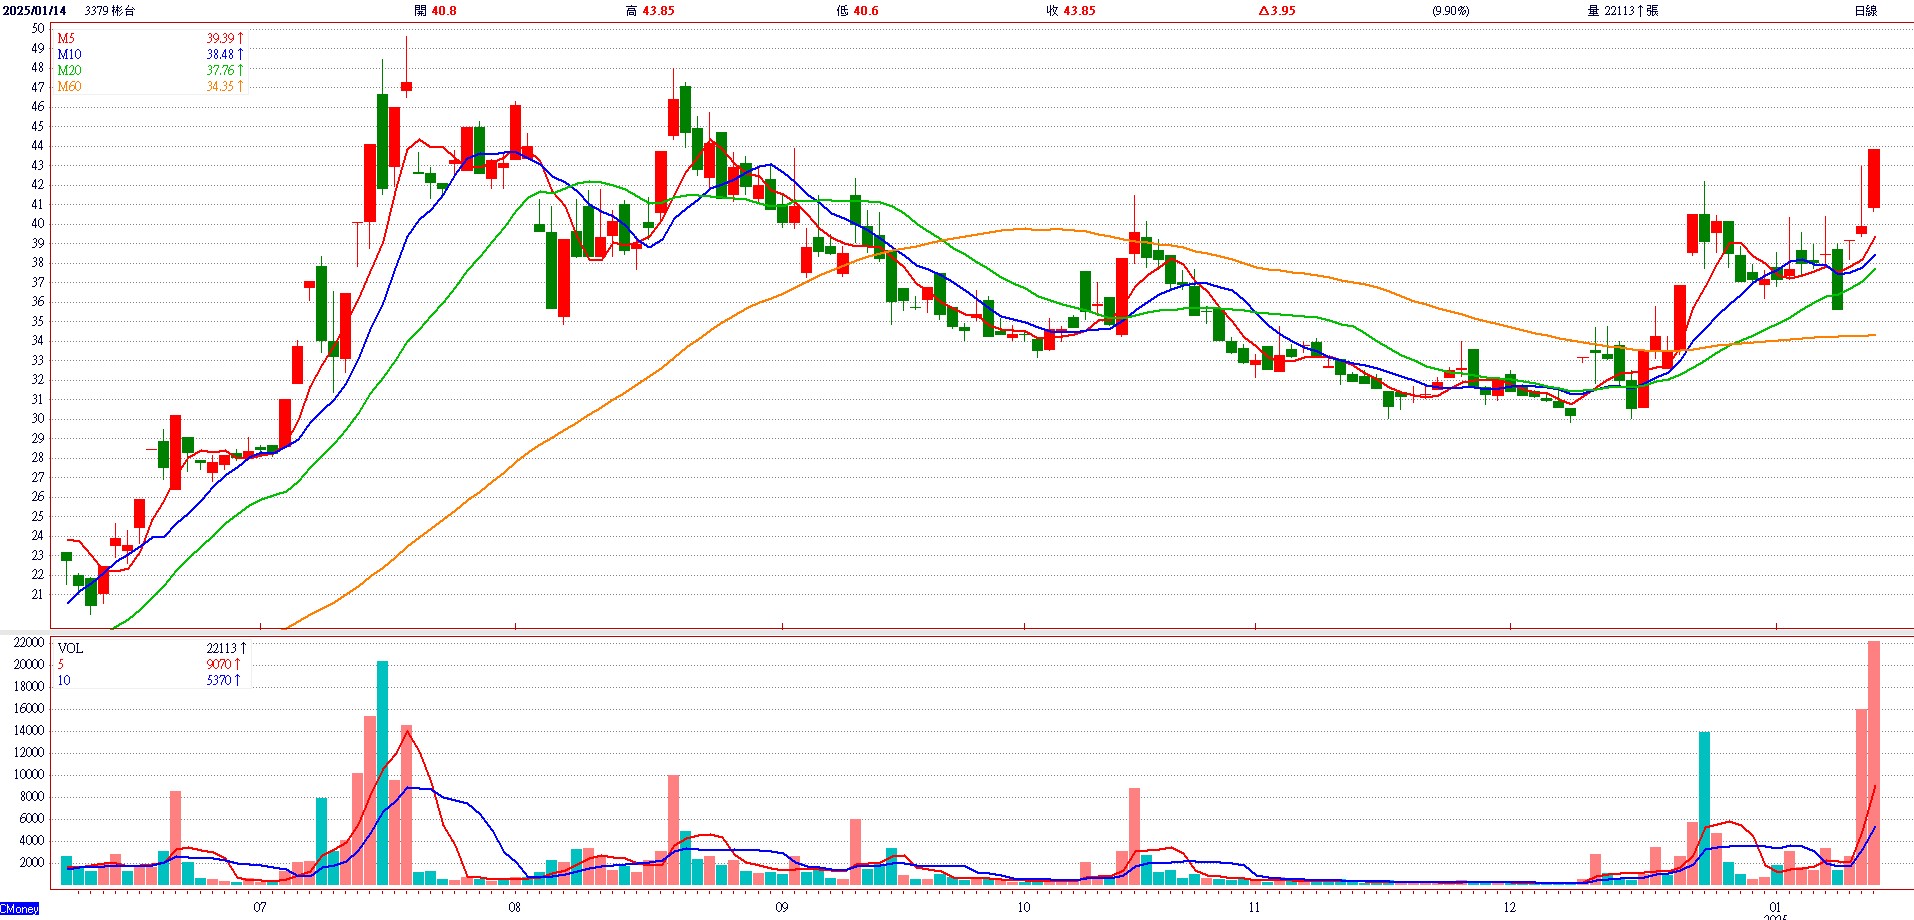Click the 10-day volume average legend value 5370

tap(219, 680)
